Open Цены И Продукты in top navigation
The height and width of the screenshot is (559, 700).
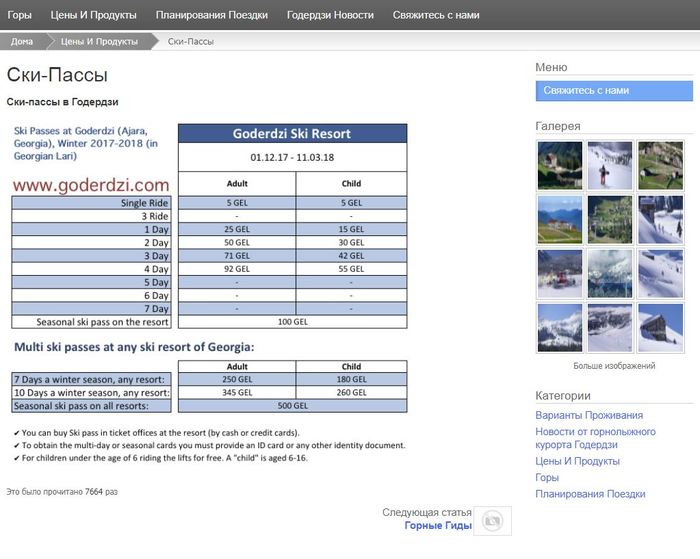click(x=93, y=15)
